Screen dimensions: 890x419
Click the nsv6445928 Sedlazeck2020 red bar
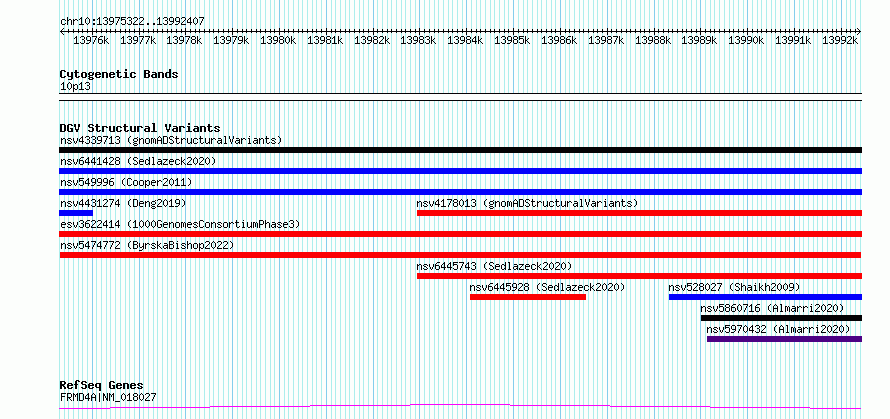528,297
